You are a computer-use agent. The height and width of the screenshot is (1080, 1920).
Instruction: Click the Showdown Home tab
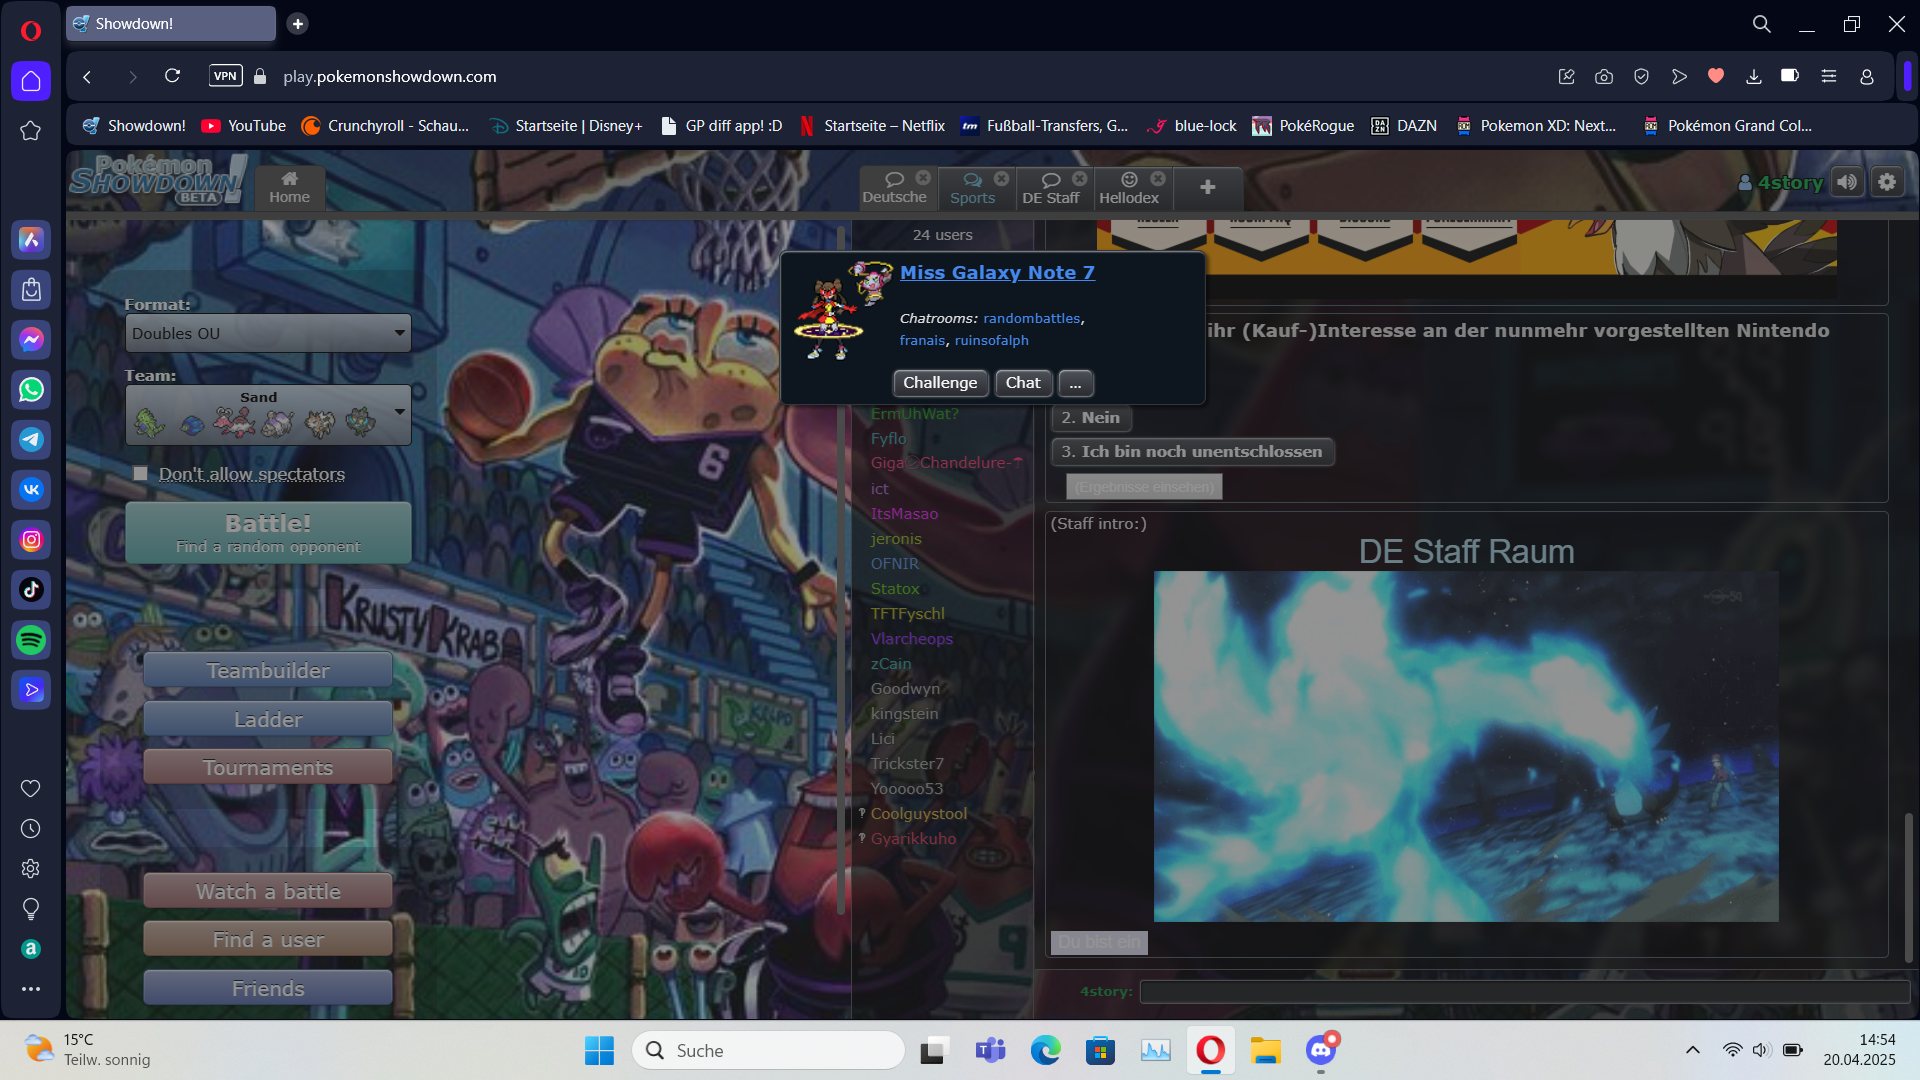point(289,187)
